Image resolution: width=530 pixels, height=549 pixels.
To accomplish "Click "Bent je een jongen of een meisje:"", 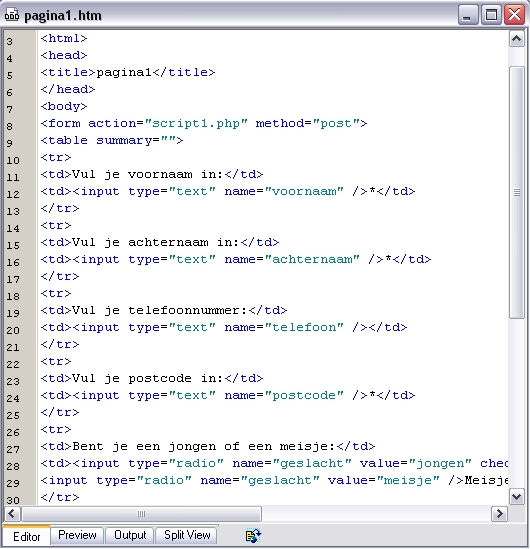I will (x=204, y=446).
